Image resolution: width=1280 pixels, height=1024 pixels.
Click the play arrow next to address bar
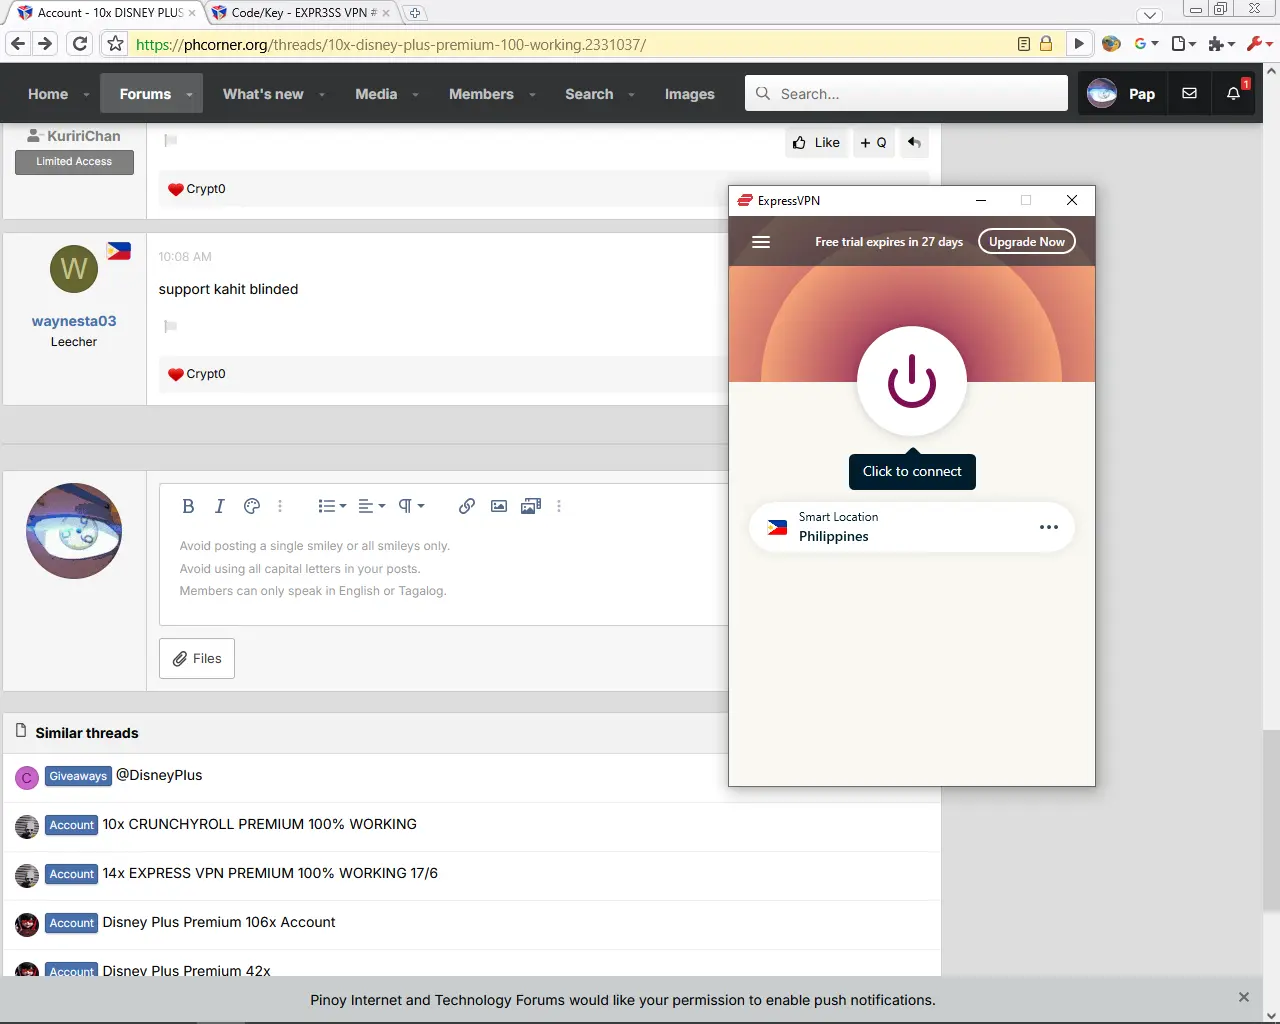[x=1078, y=44]
